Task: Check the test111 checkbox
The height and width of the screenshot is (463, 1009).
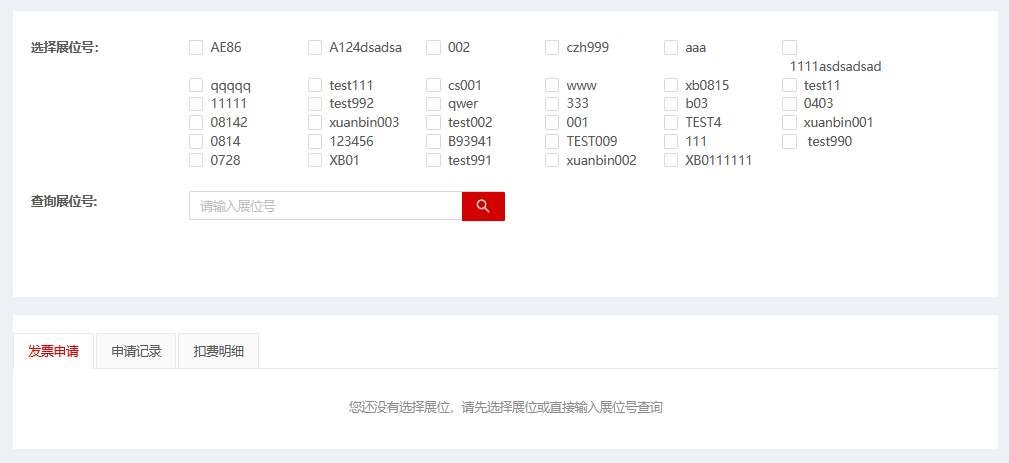Action: coord(315,85)
